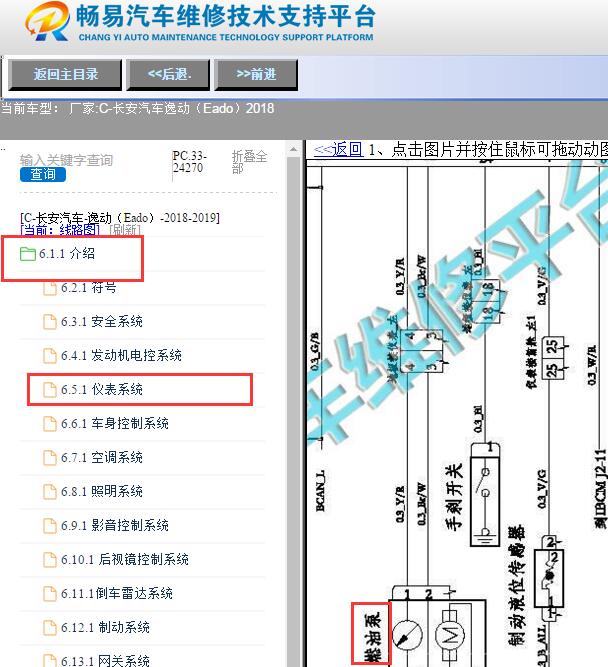The height and width of the screenshot is (667, 608).
Task: Go back with the <<后退 button
Action: point(168,74)
